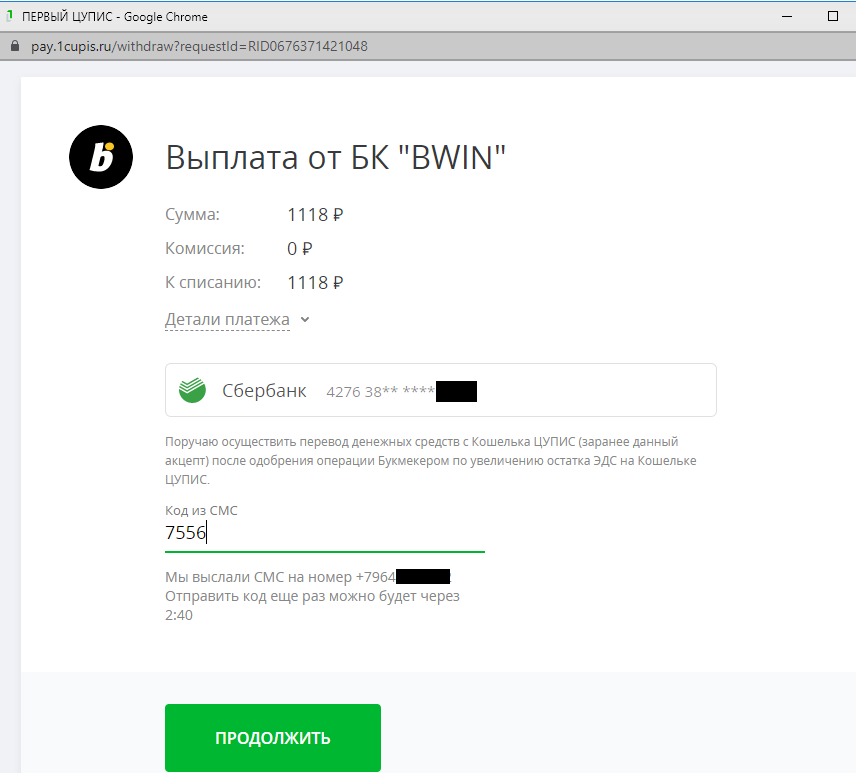The width and height of the screenshot is (856, 773).
Task: Click the green favicon in the title bar
Action: tap(9, 16)
